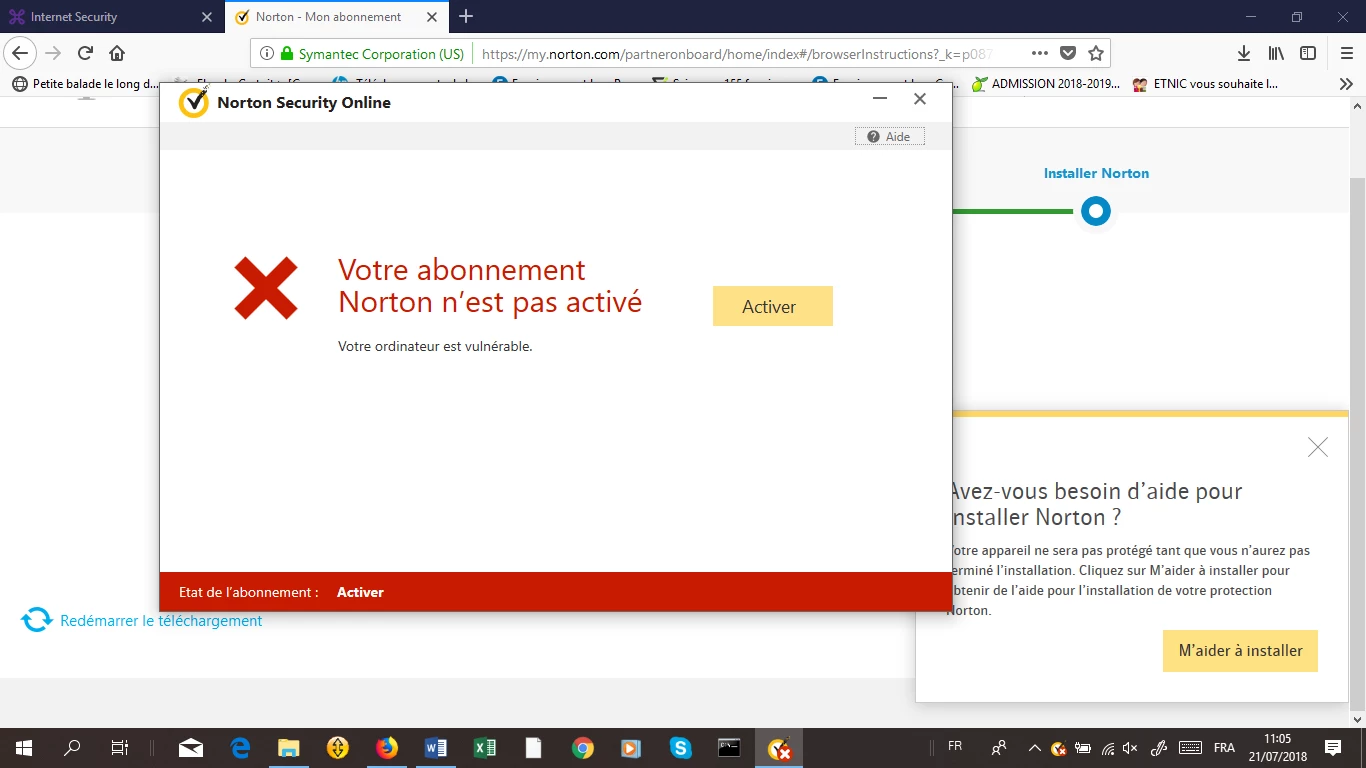The image size is (1366, 768).
Task: Open the Firefox downloads panel
Action: click(1244, 54)
